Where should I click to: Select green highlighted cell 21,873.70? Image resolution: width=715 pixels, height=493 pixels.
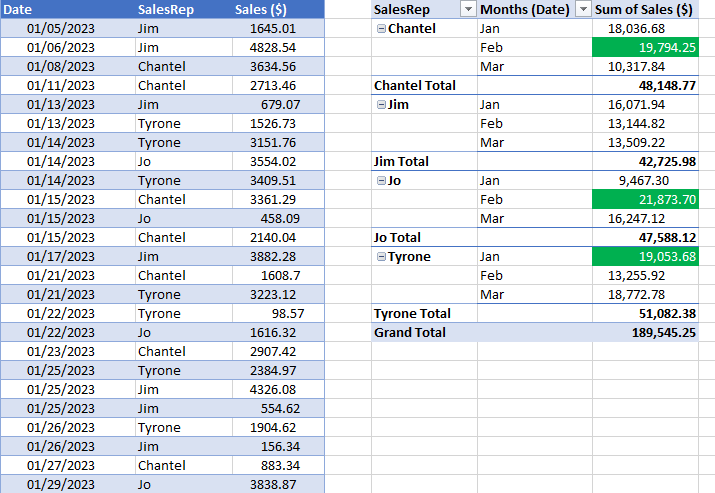pyautogui.click(x=645, y=199)
